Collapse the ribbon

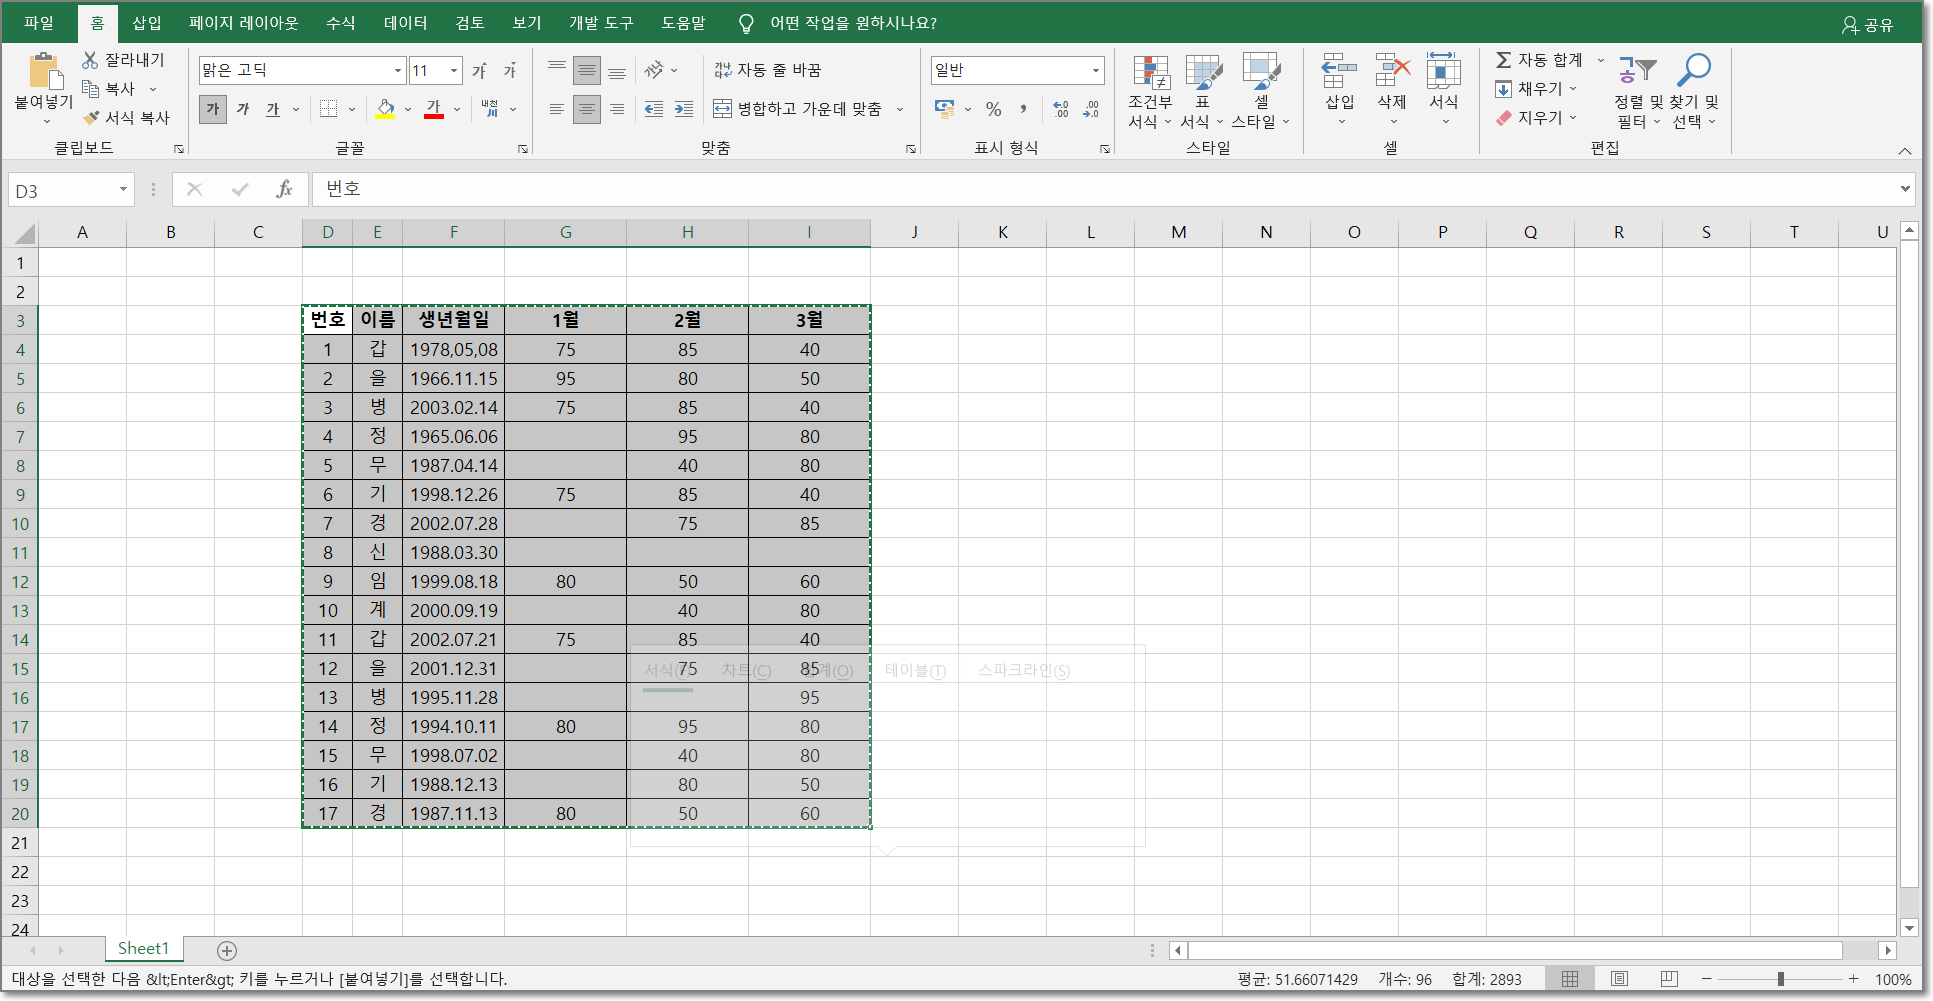1905,150
